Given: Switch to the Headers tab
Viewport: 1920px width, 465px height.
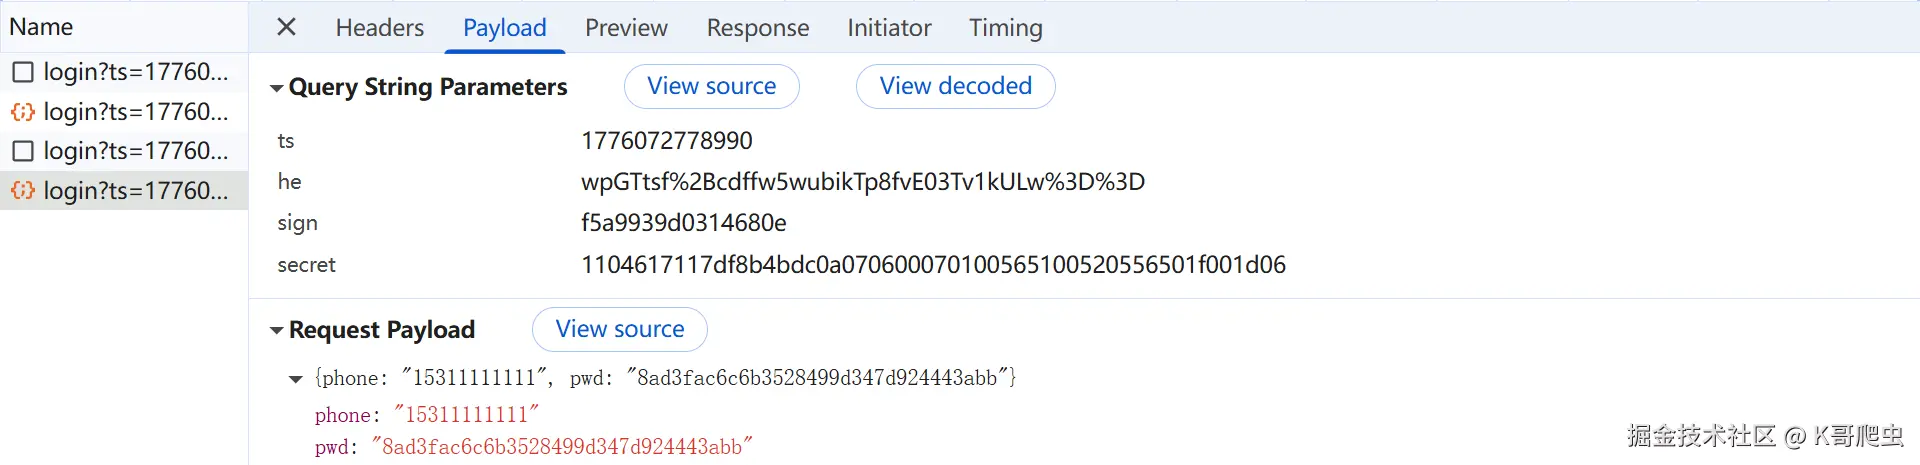Looking at the screenshot, I should (x=379, y=28).
